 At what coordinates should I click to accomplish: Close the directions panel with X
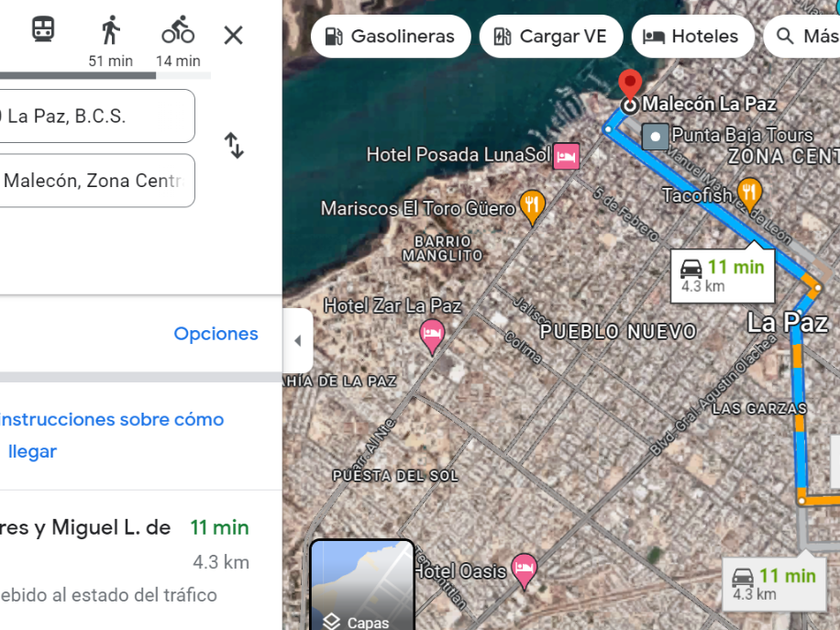coord(233,35)
